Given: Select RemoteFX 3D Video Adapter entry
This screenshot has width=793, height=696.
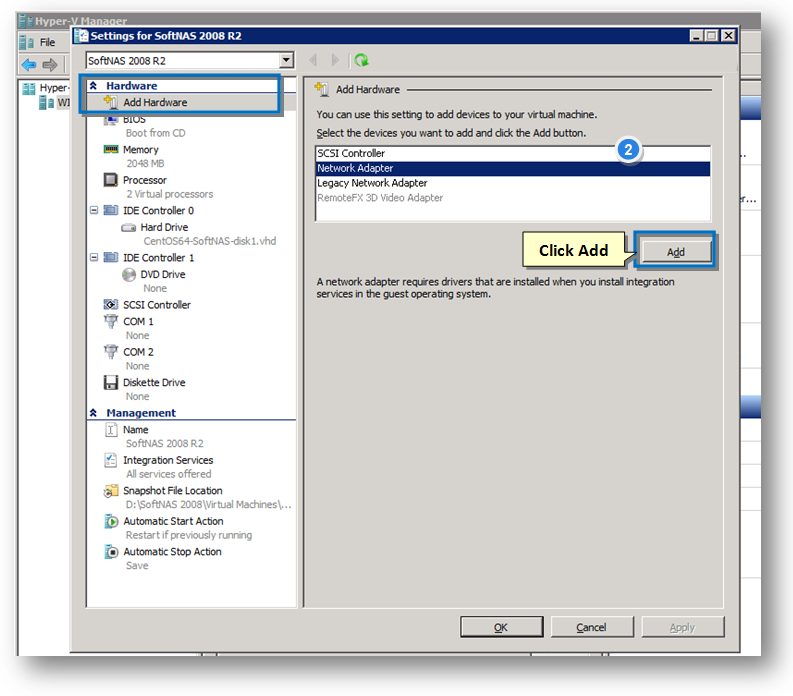Looking at the screenshot, I should coord(513,197).
